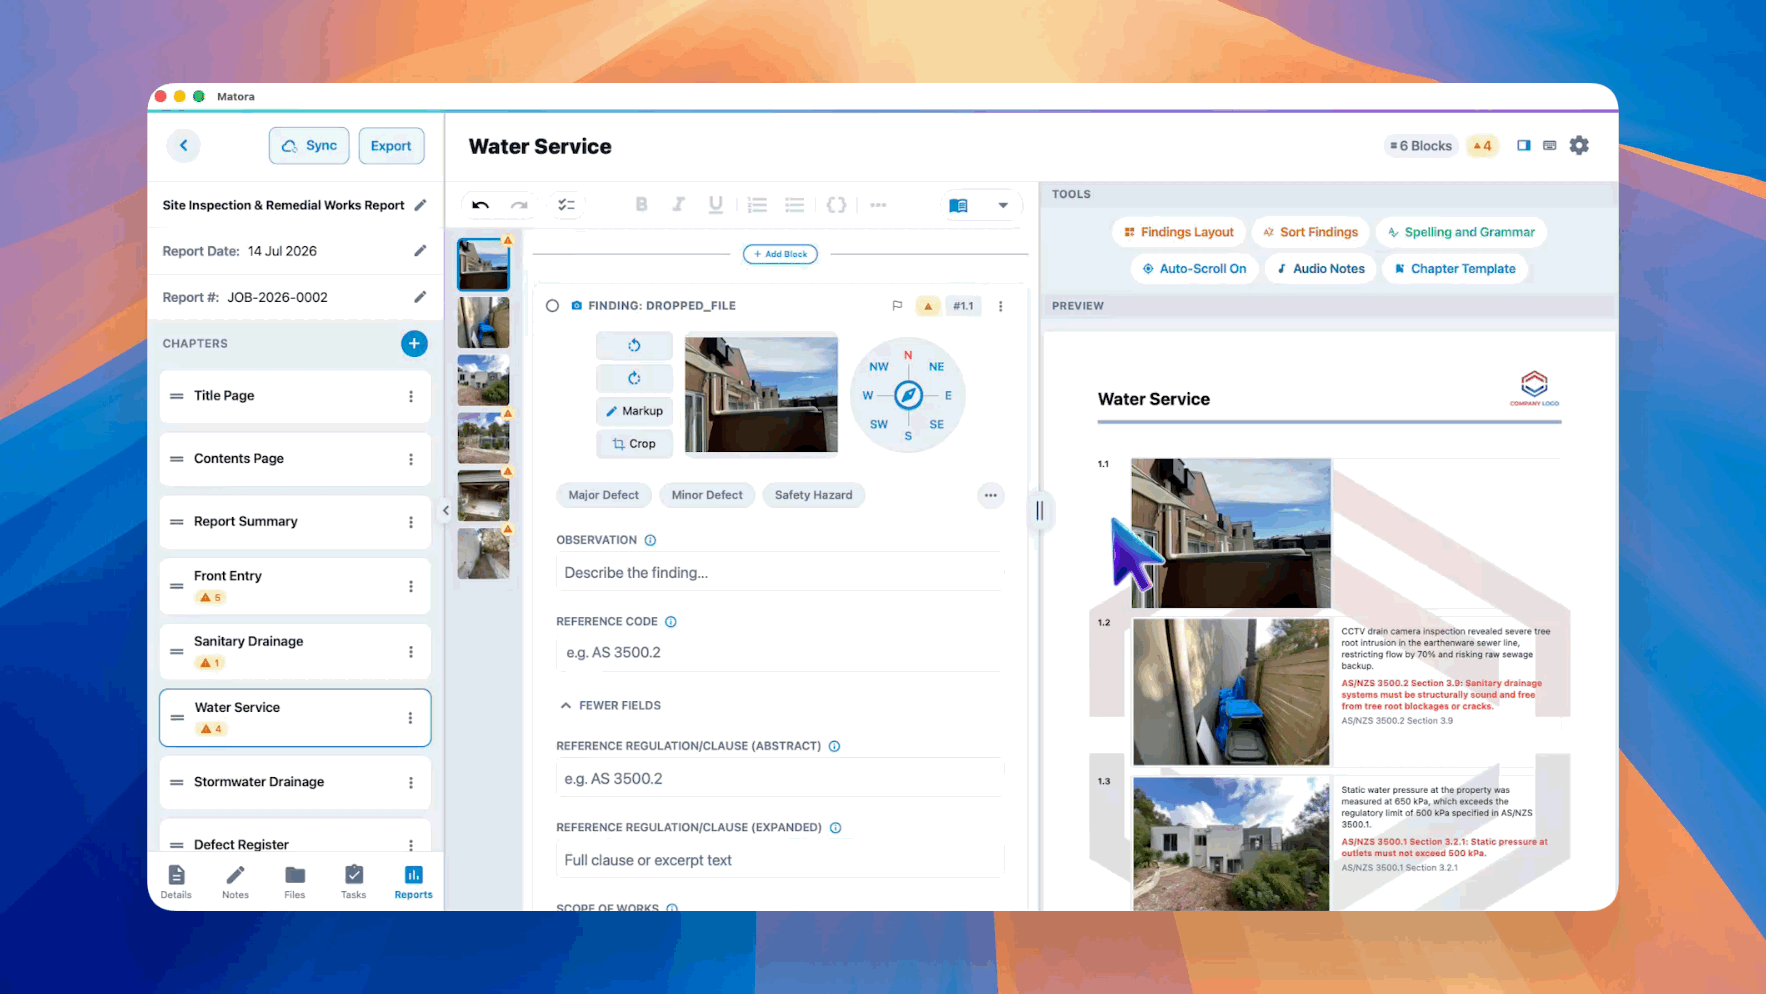Open the Files tab

[295, 882]
